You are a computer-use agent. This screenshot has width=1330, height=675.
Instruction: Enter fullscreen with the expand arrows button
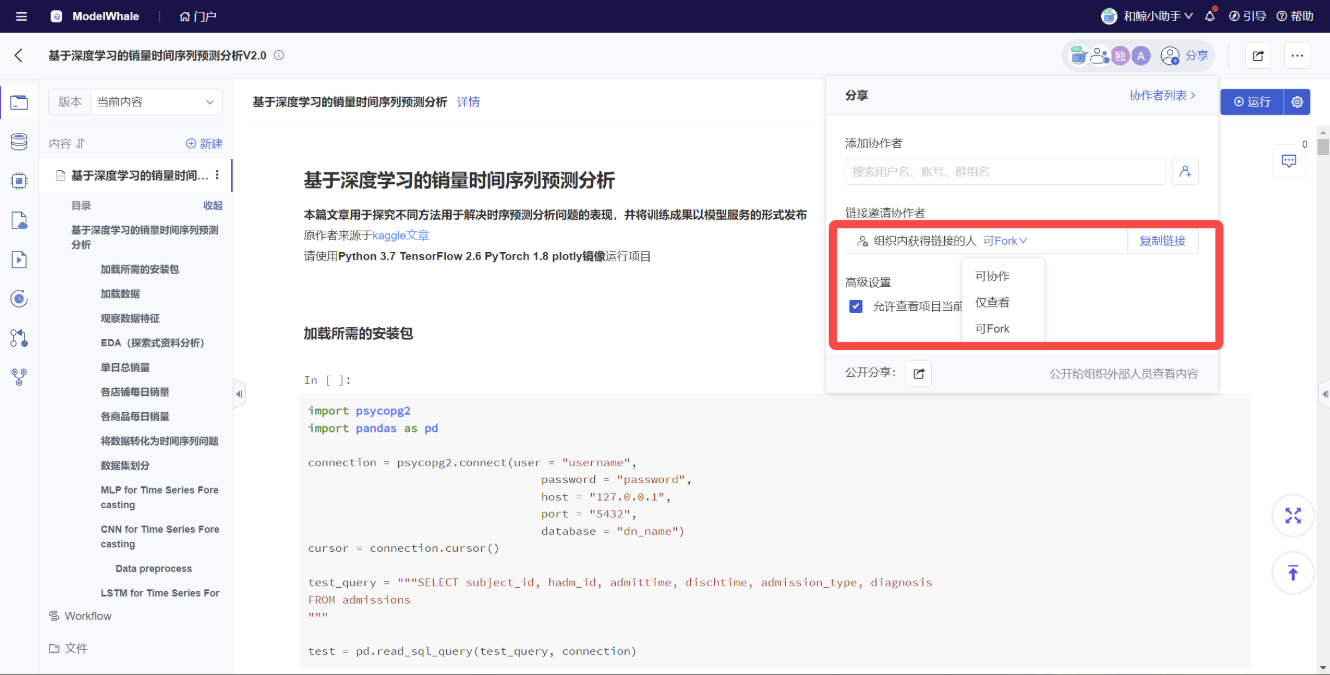click(x=1293, y=516)
